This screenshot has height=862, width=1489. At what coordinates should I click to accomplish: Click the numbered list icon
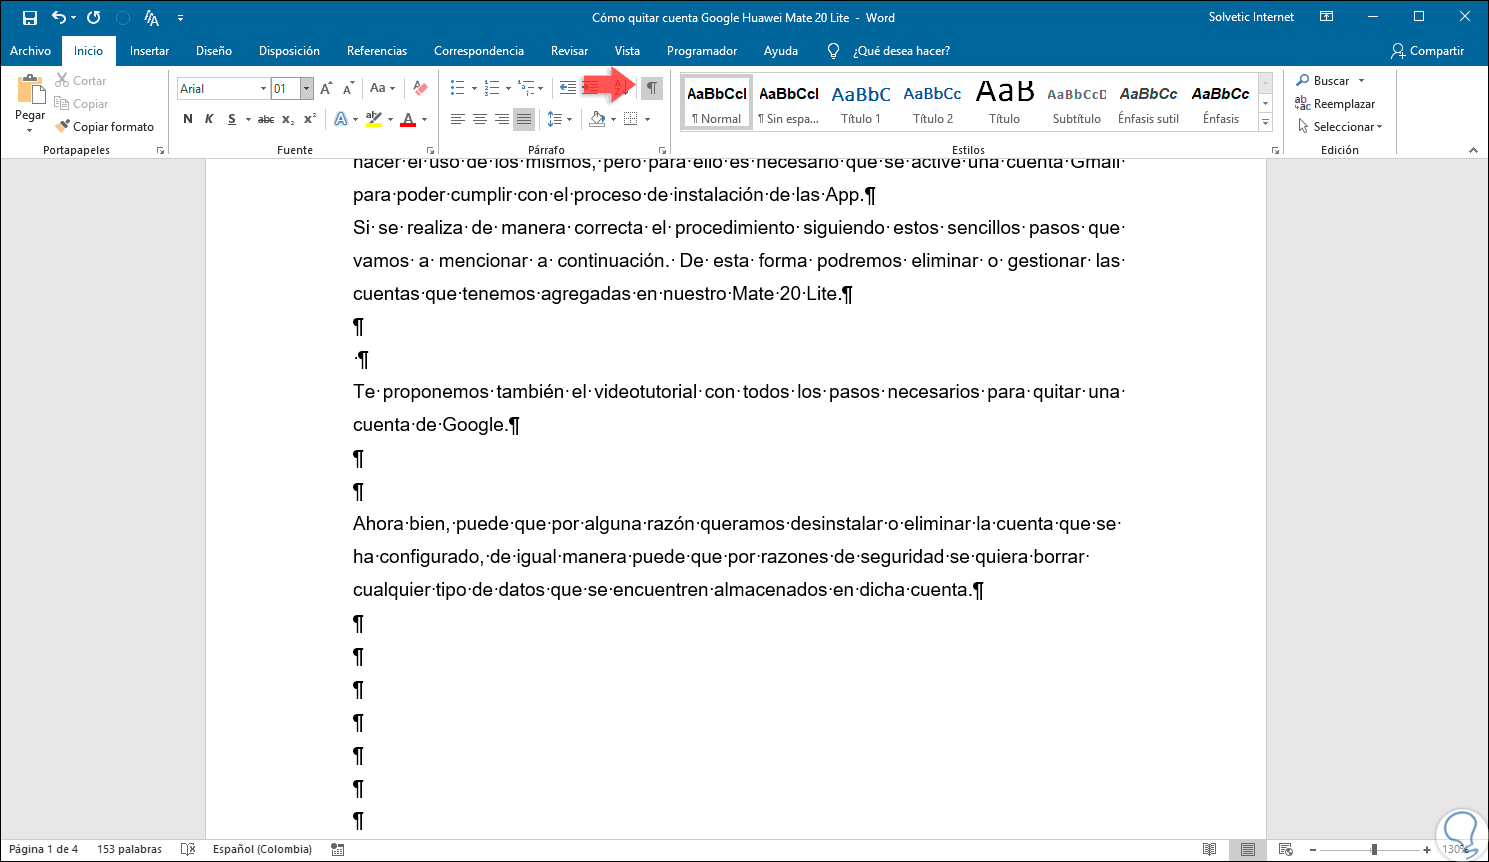point(491,89)
